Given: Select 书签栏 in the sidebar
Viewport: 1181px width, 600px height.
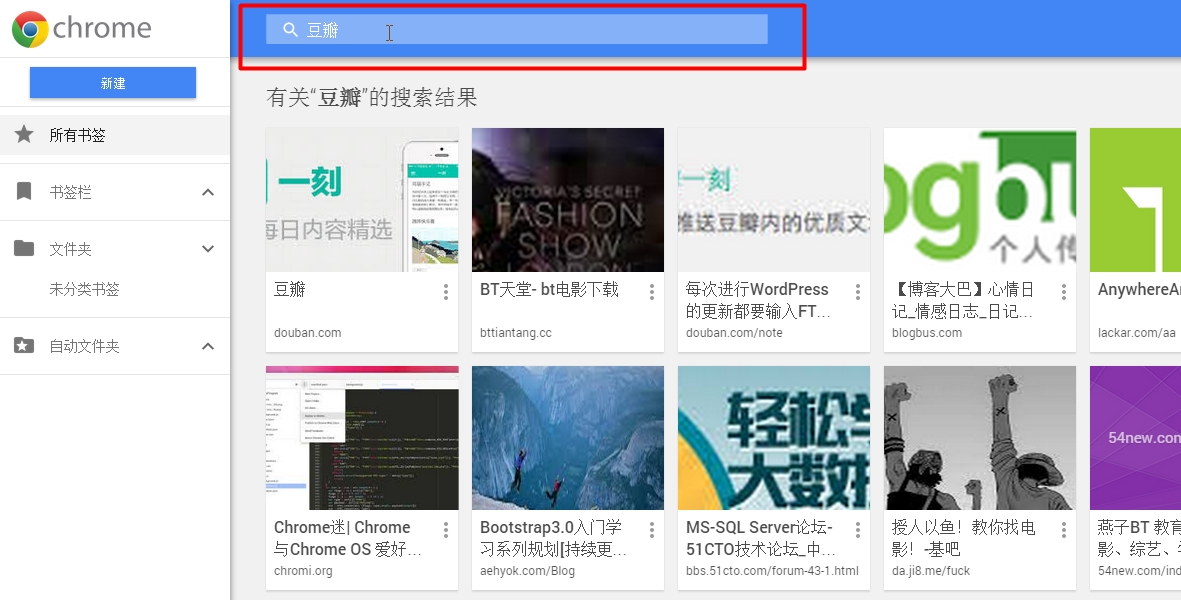Looking at the screenshot, I should [114, 192].
